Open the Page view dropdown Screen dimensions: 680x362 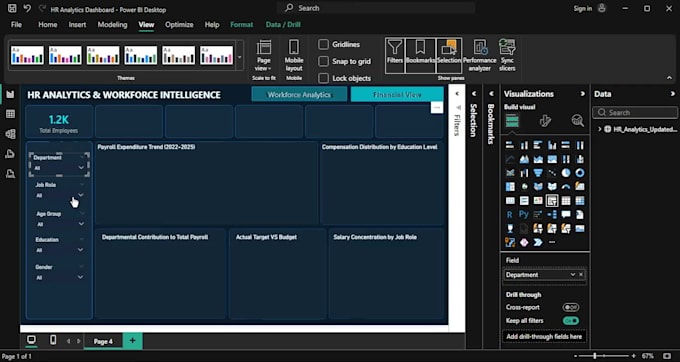pyautogui.click(x=263, y=55)
